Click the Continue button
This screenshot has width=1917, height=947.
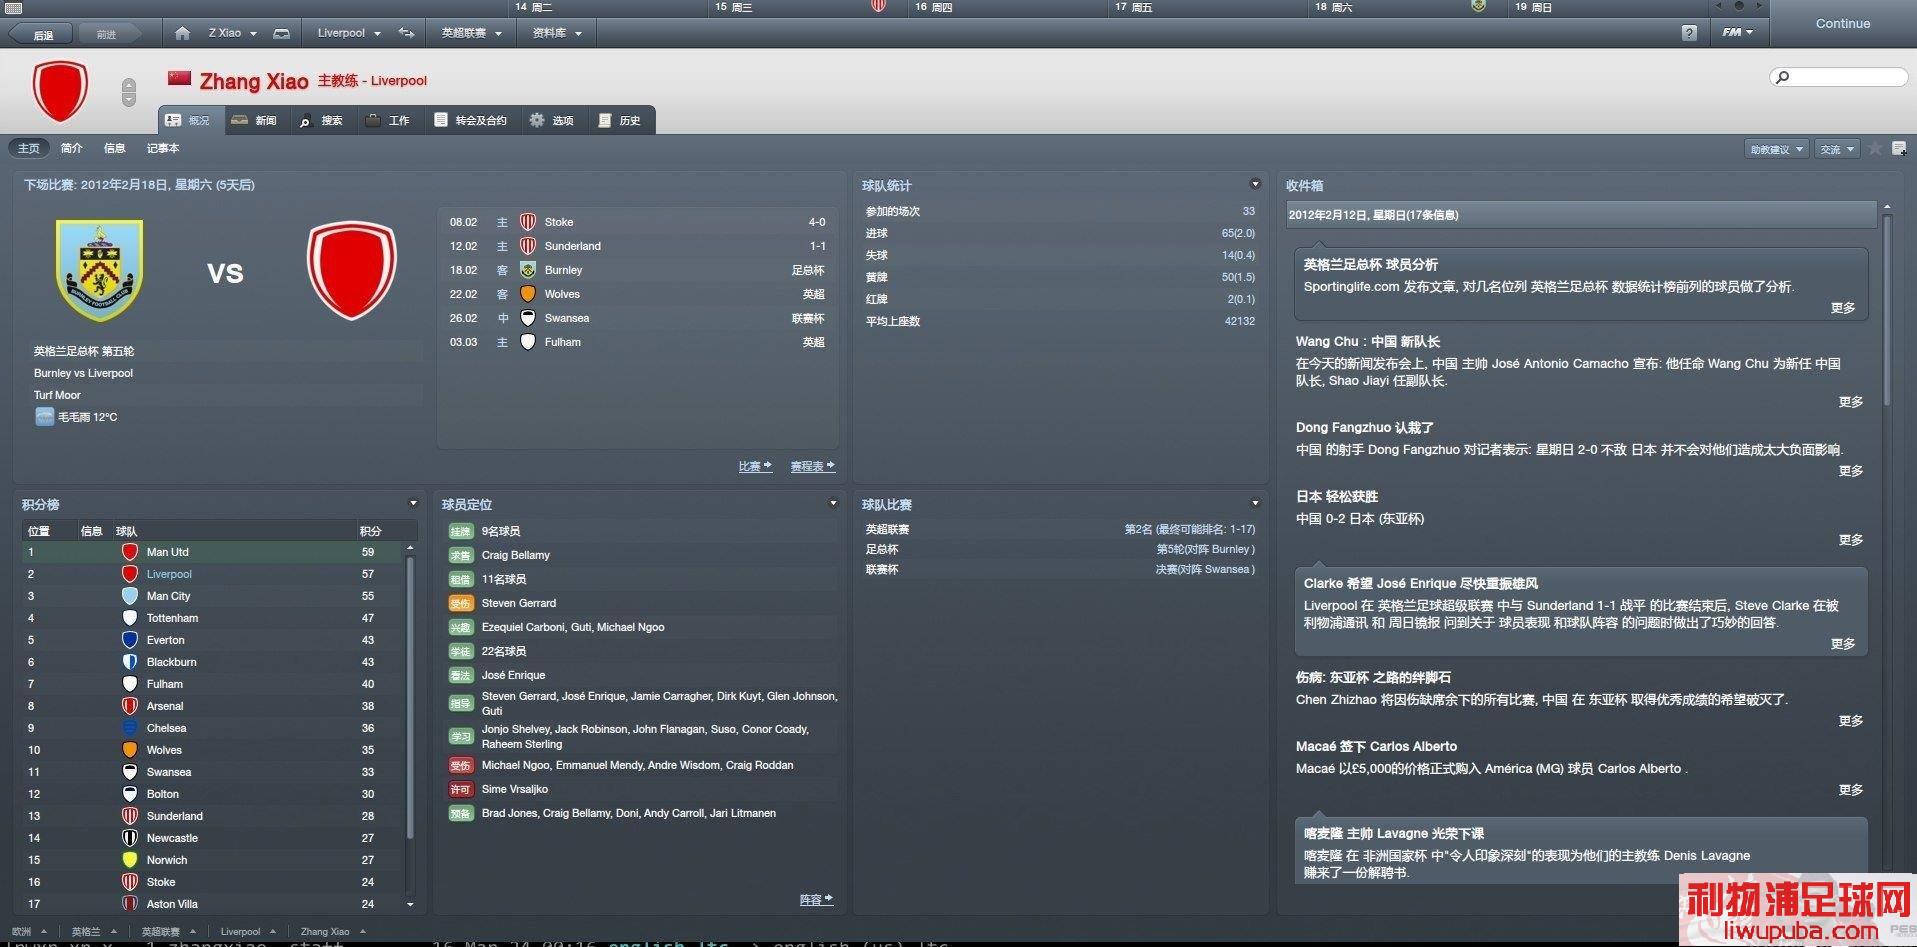tap(1842, 23)
